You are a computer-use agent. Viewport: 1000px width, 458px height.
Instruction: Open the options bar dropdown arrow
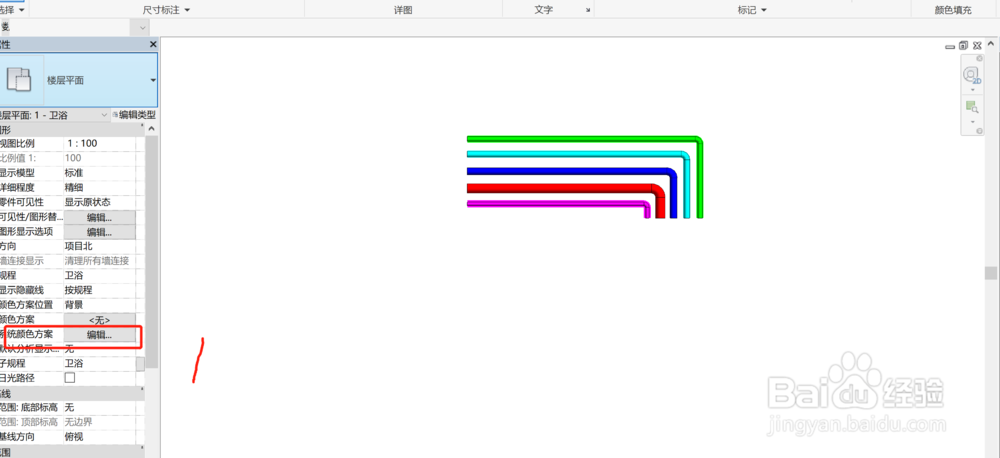[x=142, y=27]
